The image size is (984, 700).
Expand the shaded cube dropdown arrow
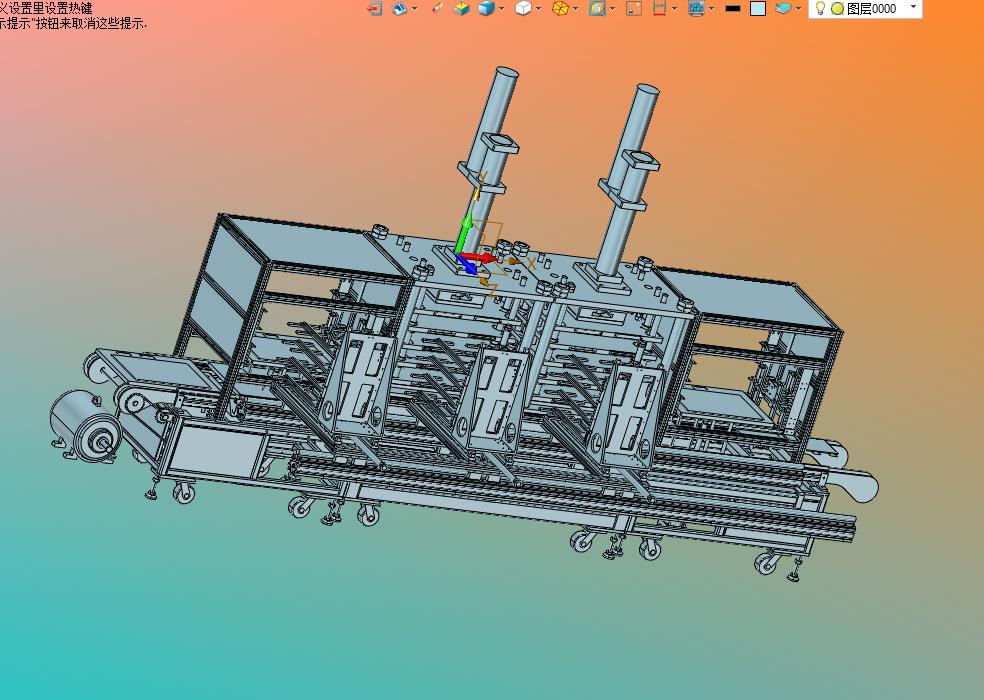pos(501,9)
